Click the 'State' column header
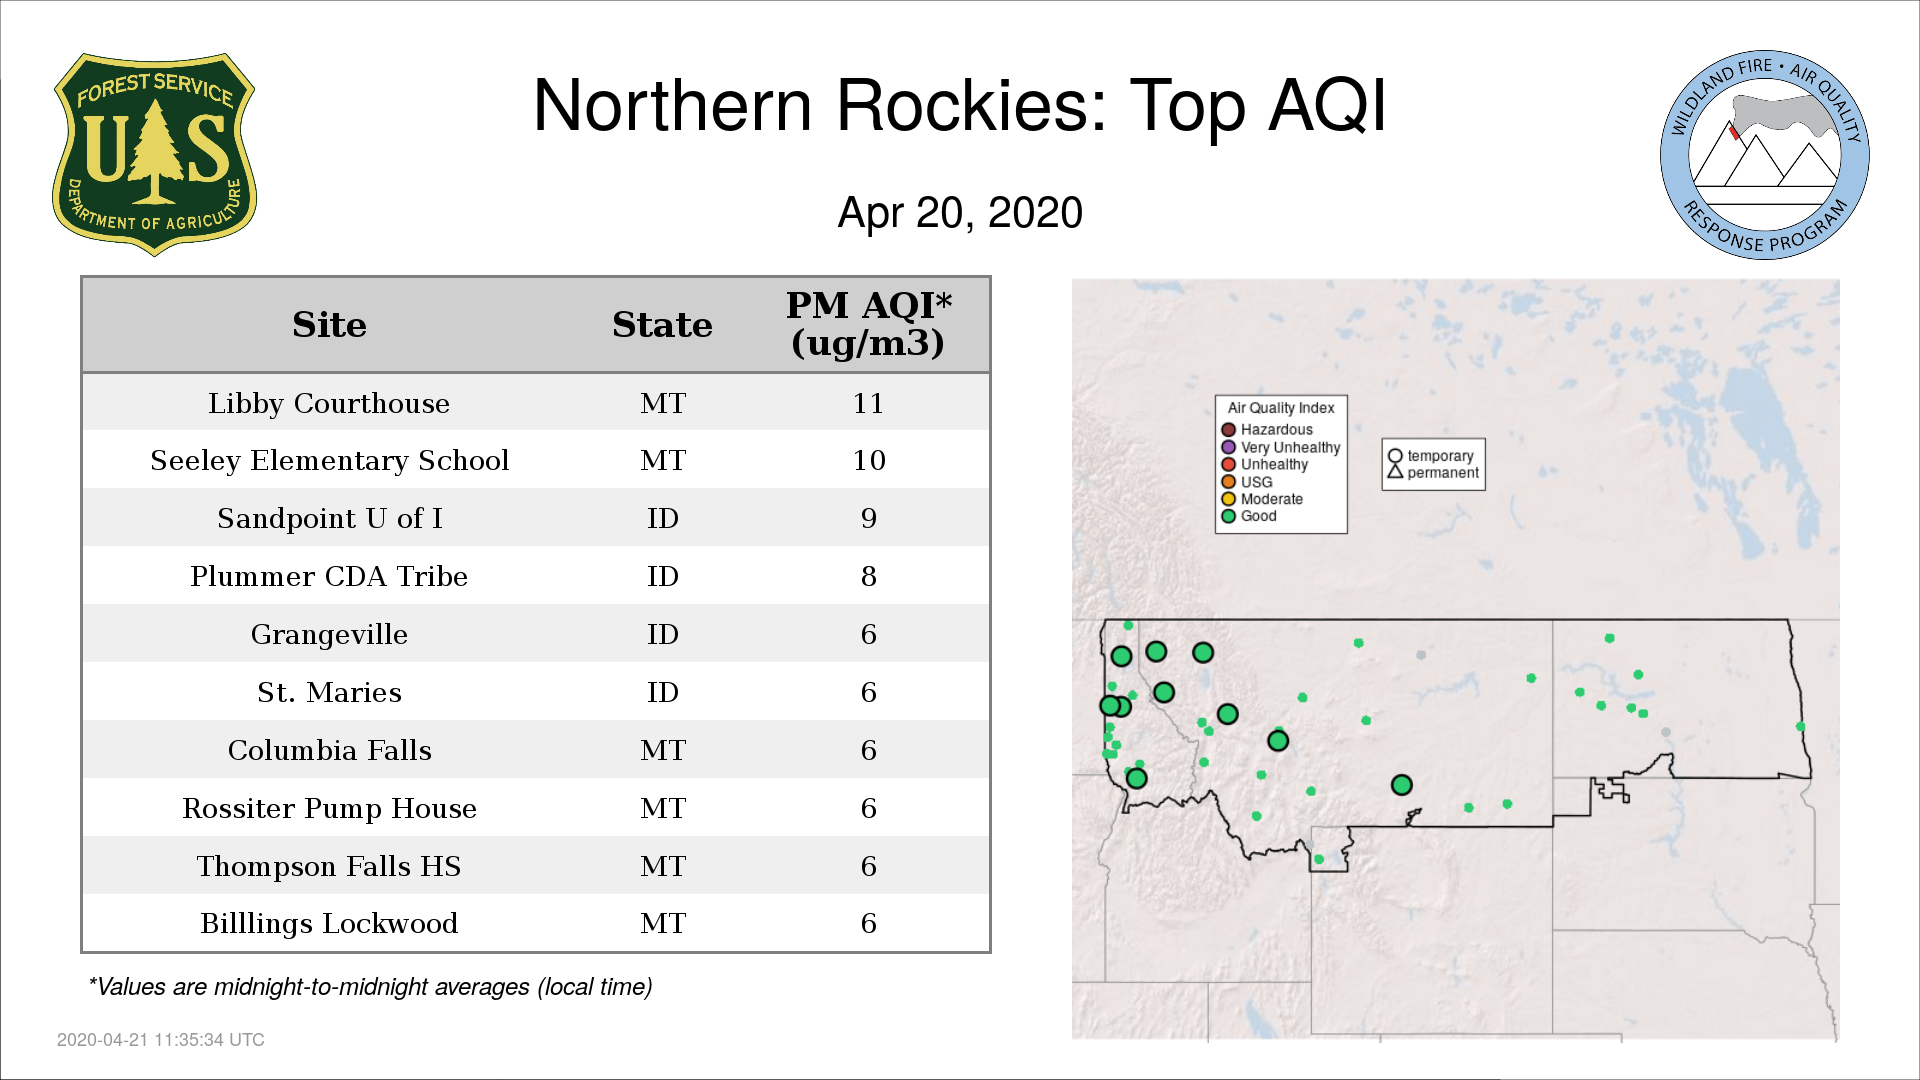Viewport: 1920px width, 1080px height. pyautogui.click(x=662, y=325)
